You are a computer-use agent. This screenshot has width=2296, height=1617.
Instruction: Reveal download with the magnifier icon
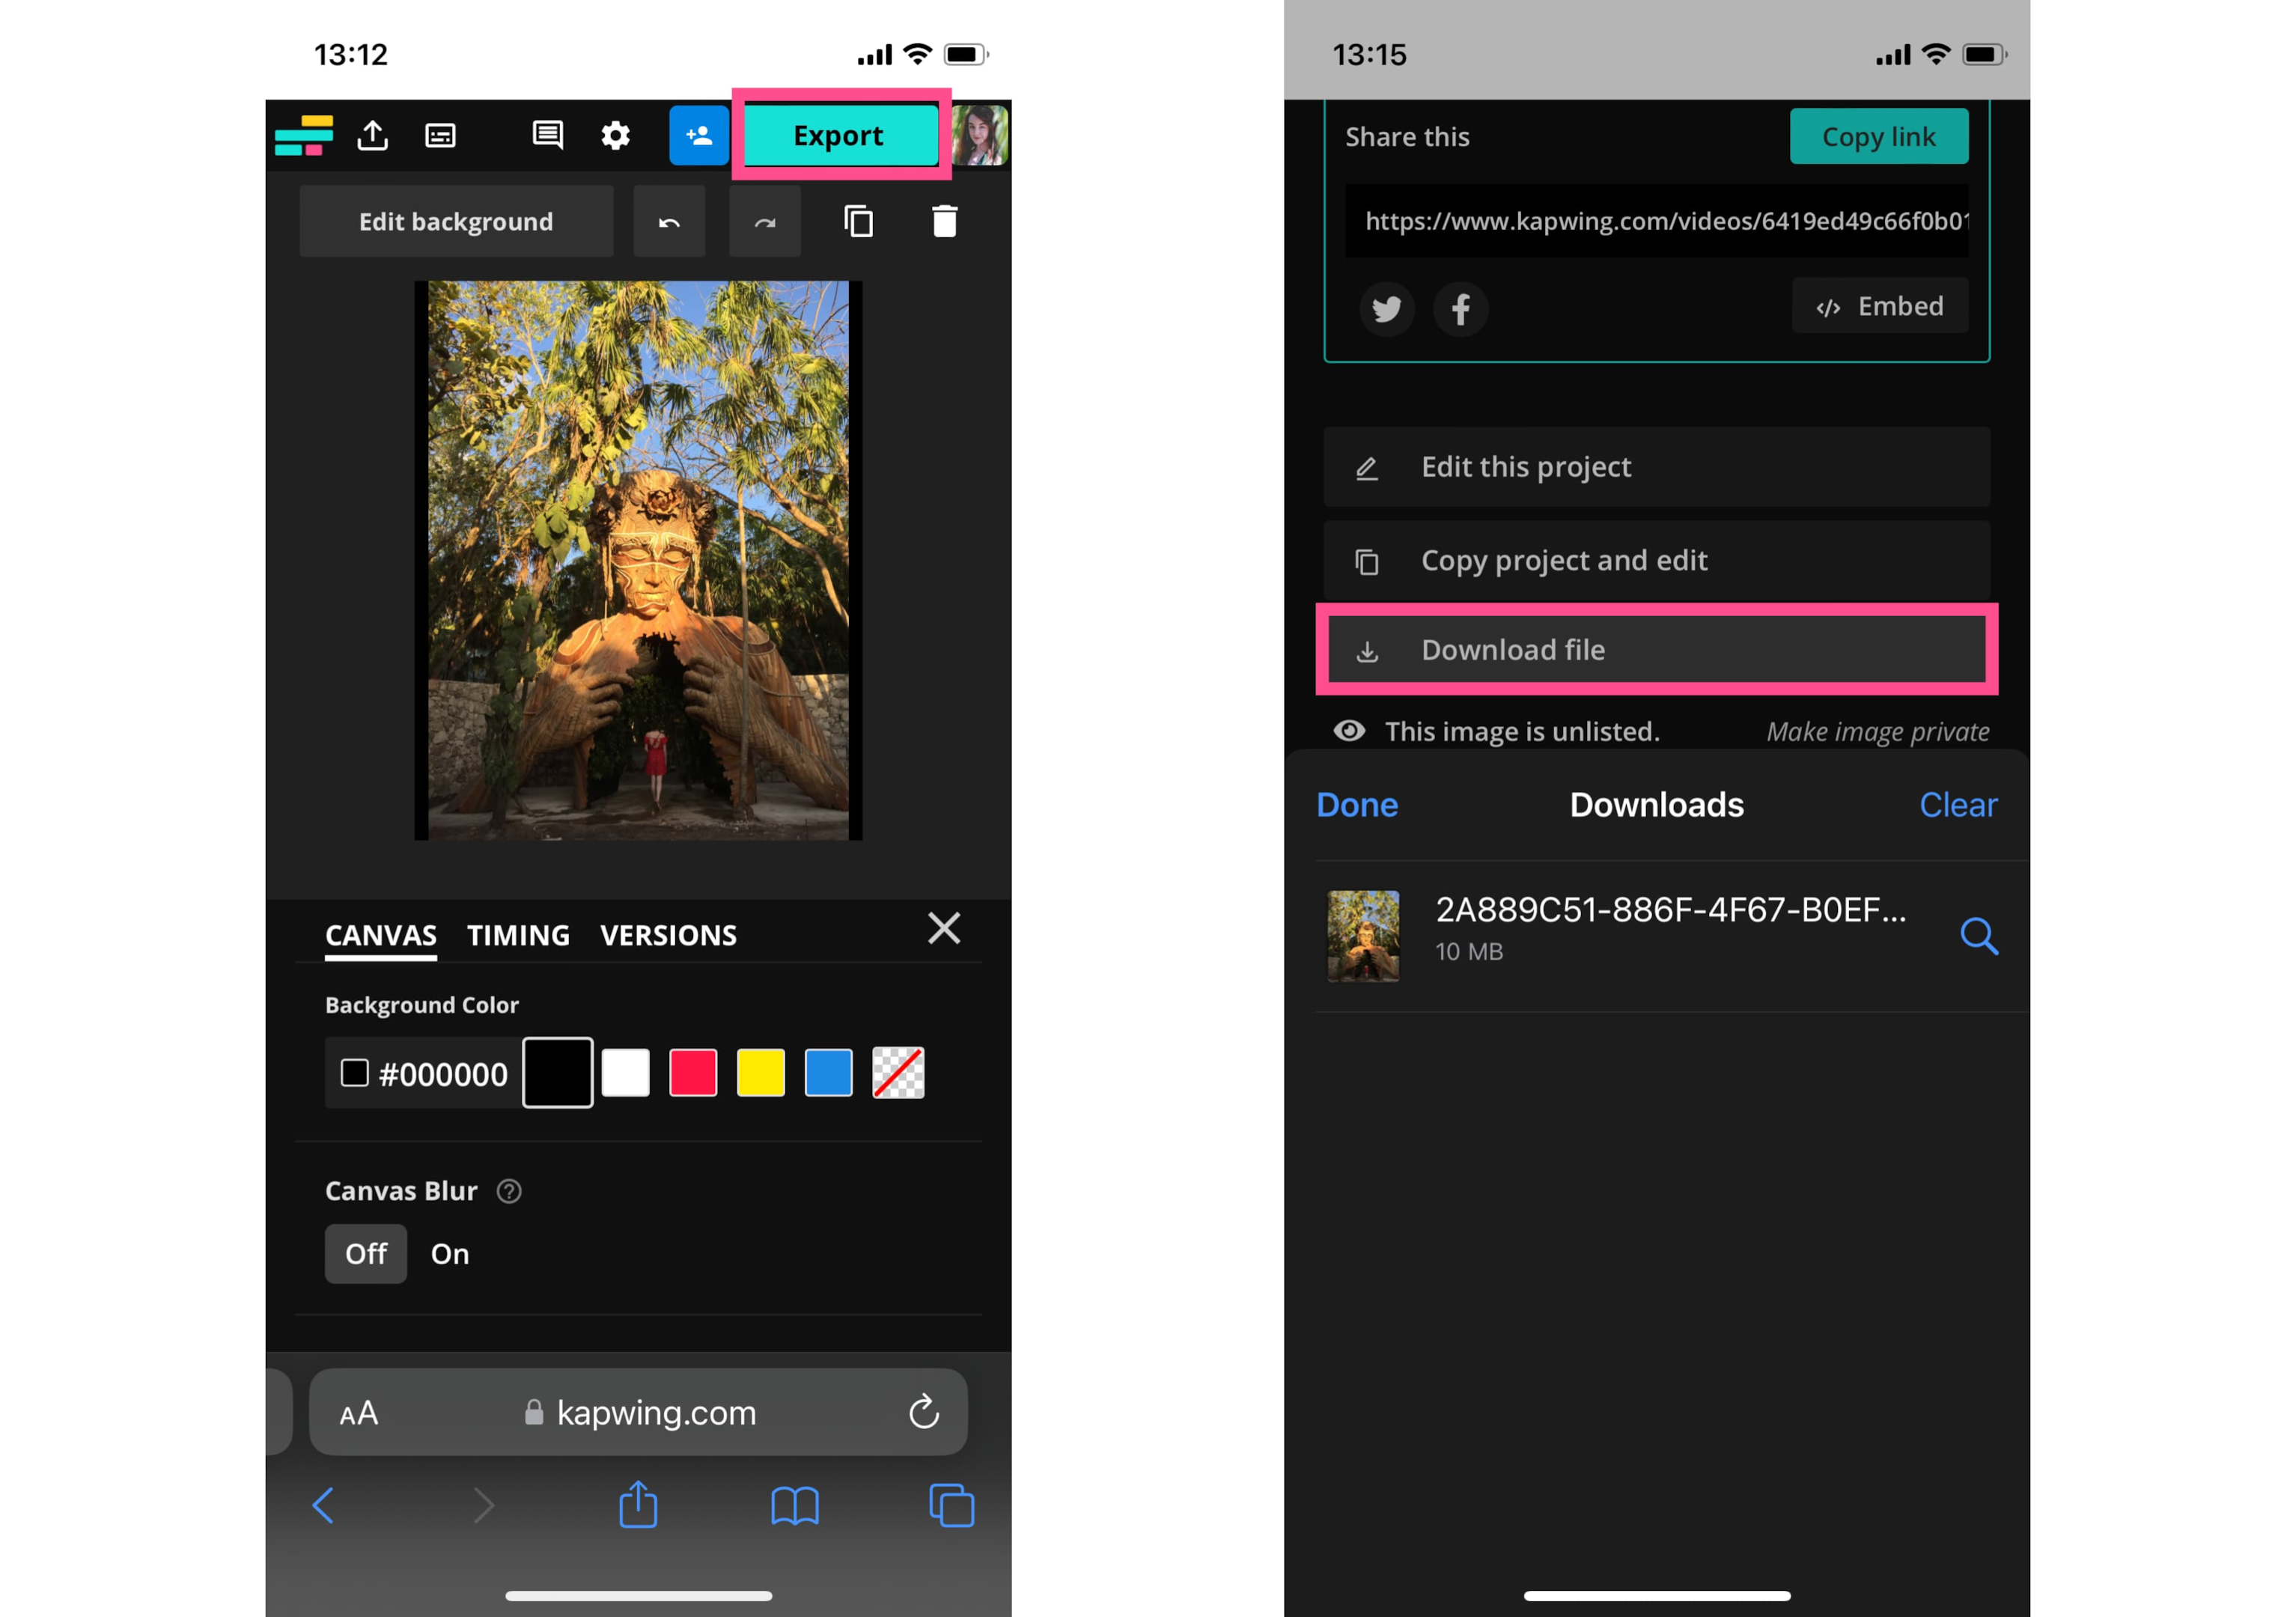click(x=1979, y=936)
